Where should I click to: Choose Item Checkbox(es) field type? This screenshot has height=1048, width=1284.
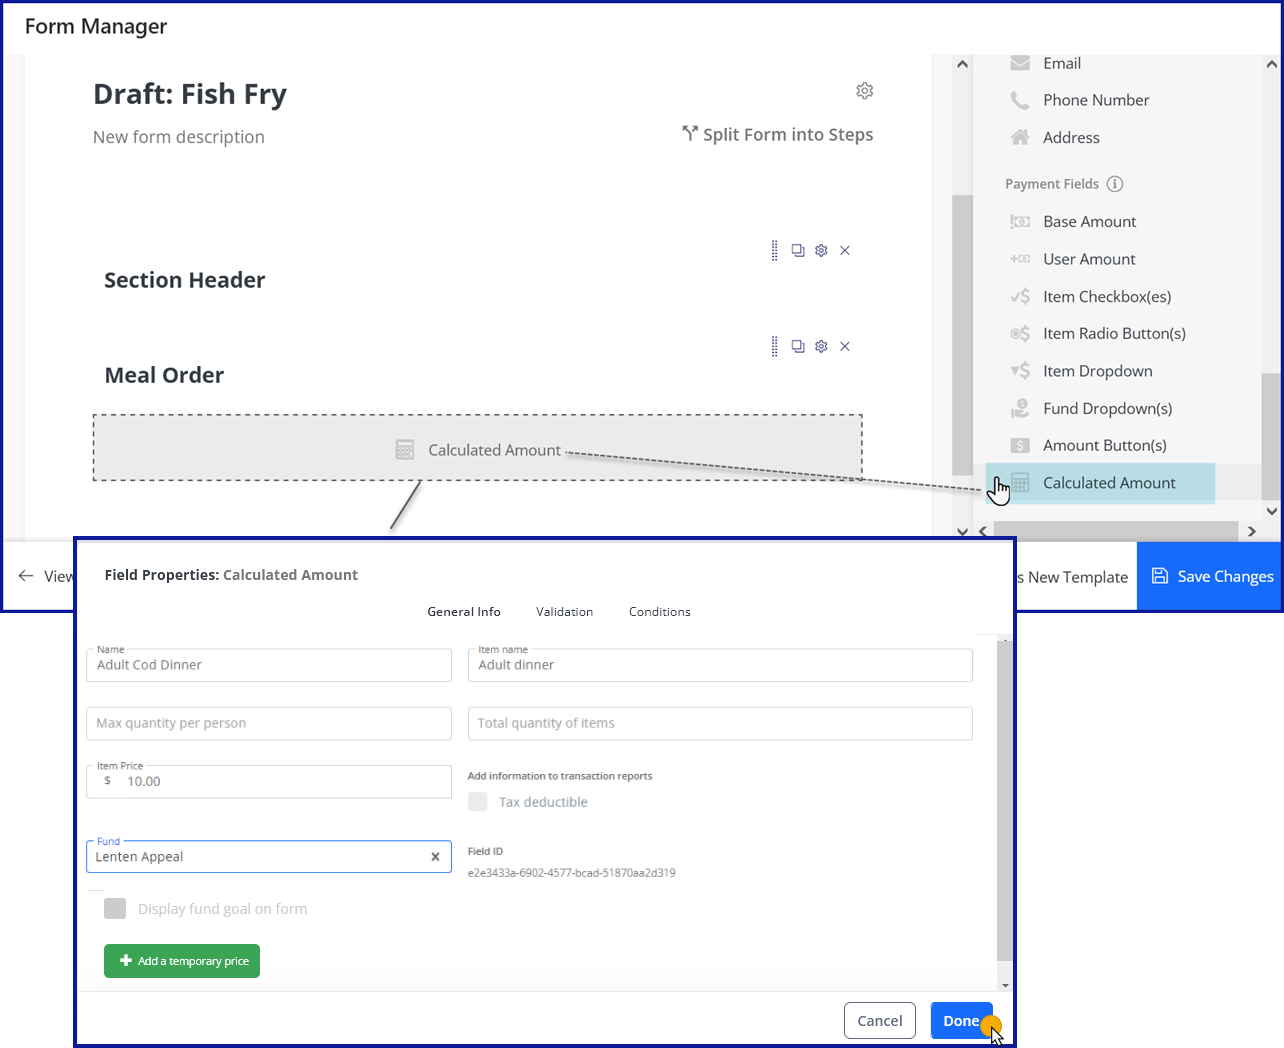coord(1106,297)
